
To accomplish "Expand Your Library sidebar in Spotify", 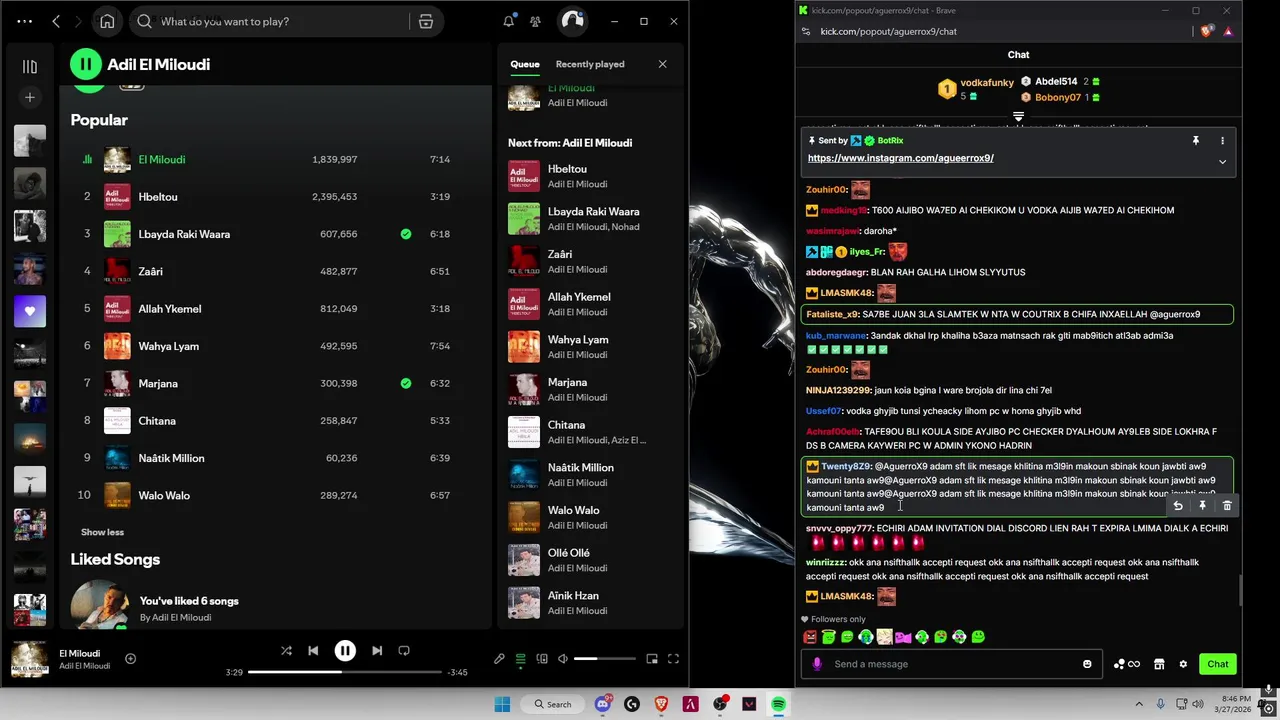I will click(x=30, y=66).
